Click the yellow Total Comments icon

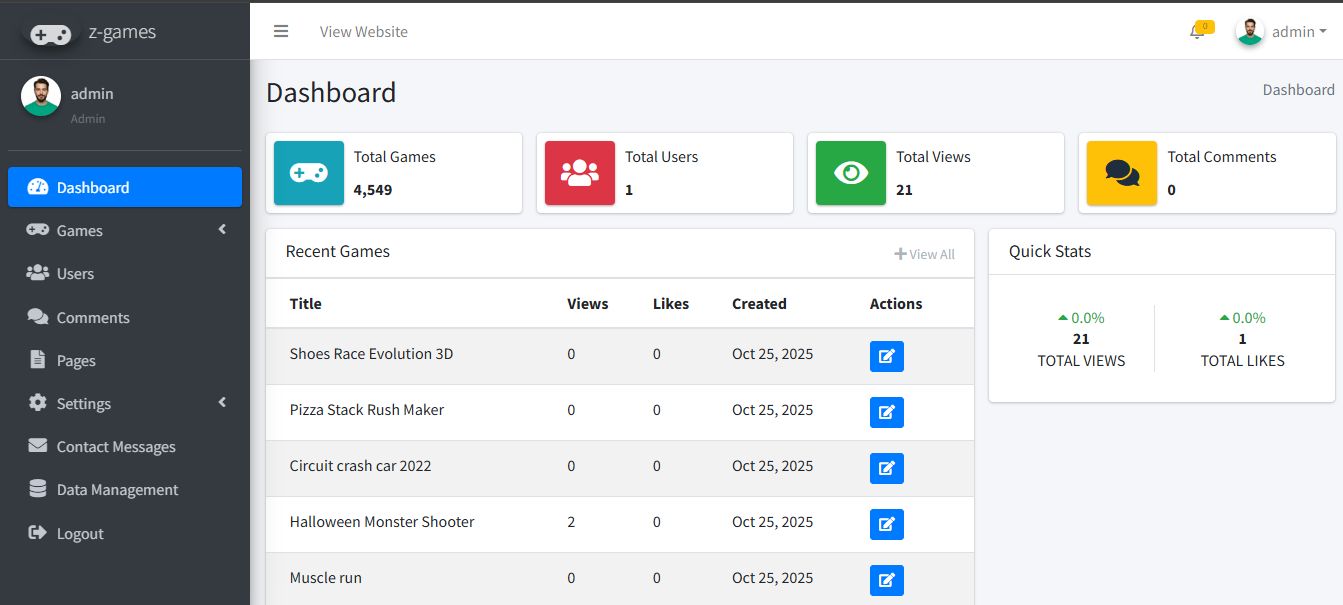(1122, 173)
